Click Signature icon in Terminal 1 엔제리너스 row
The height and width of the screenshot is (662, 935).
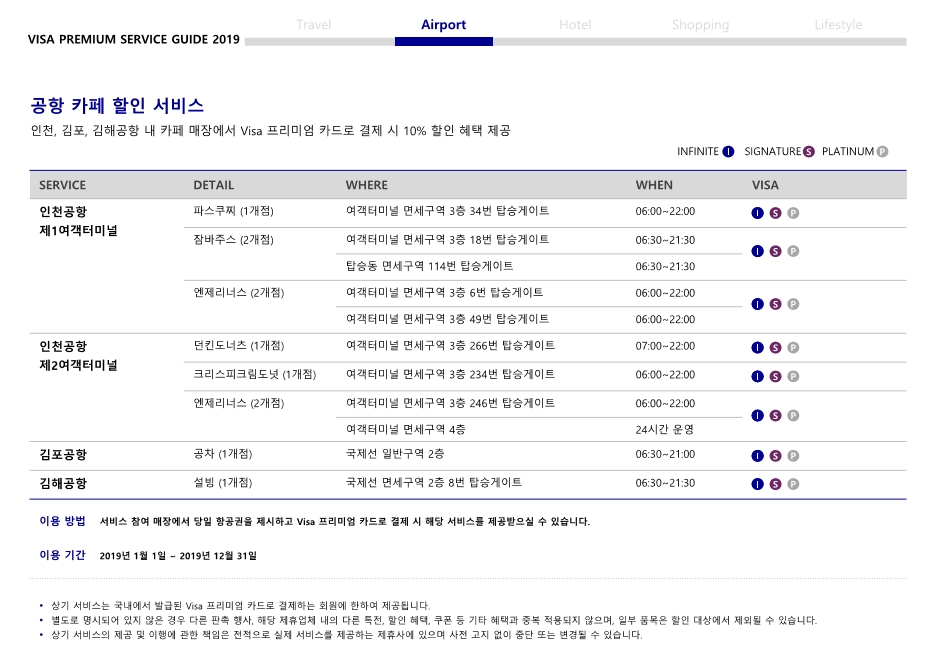(x=775, y=304)
